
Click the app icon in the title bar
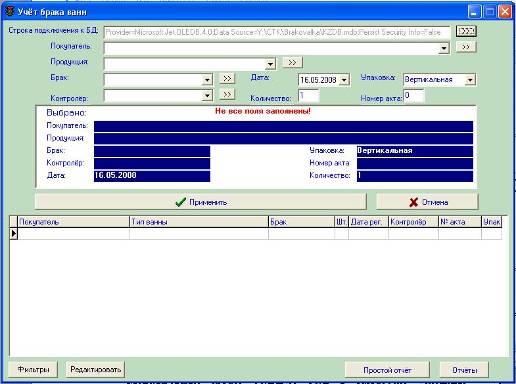point(10,12)
